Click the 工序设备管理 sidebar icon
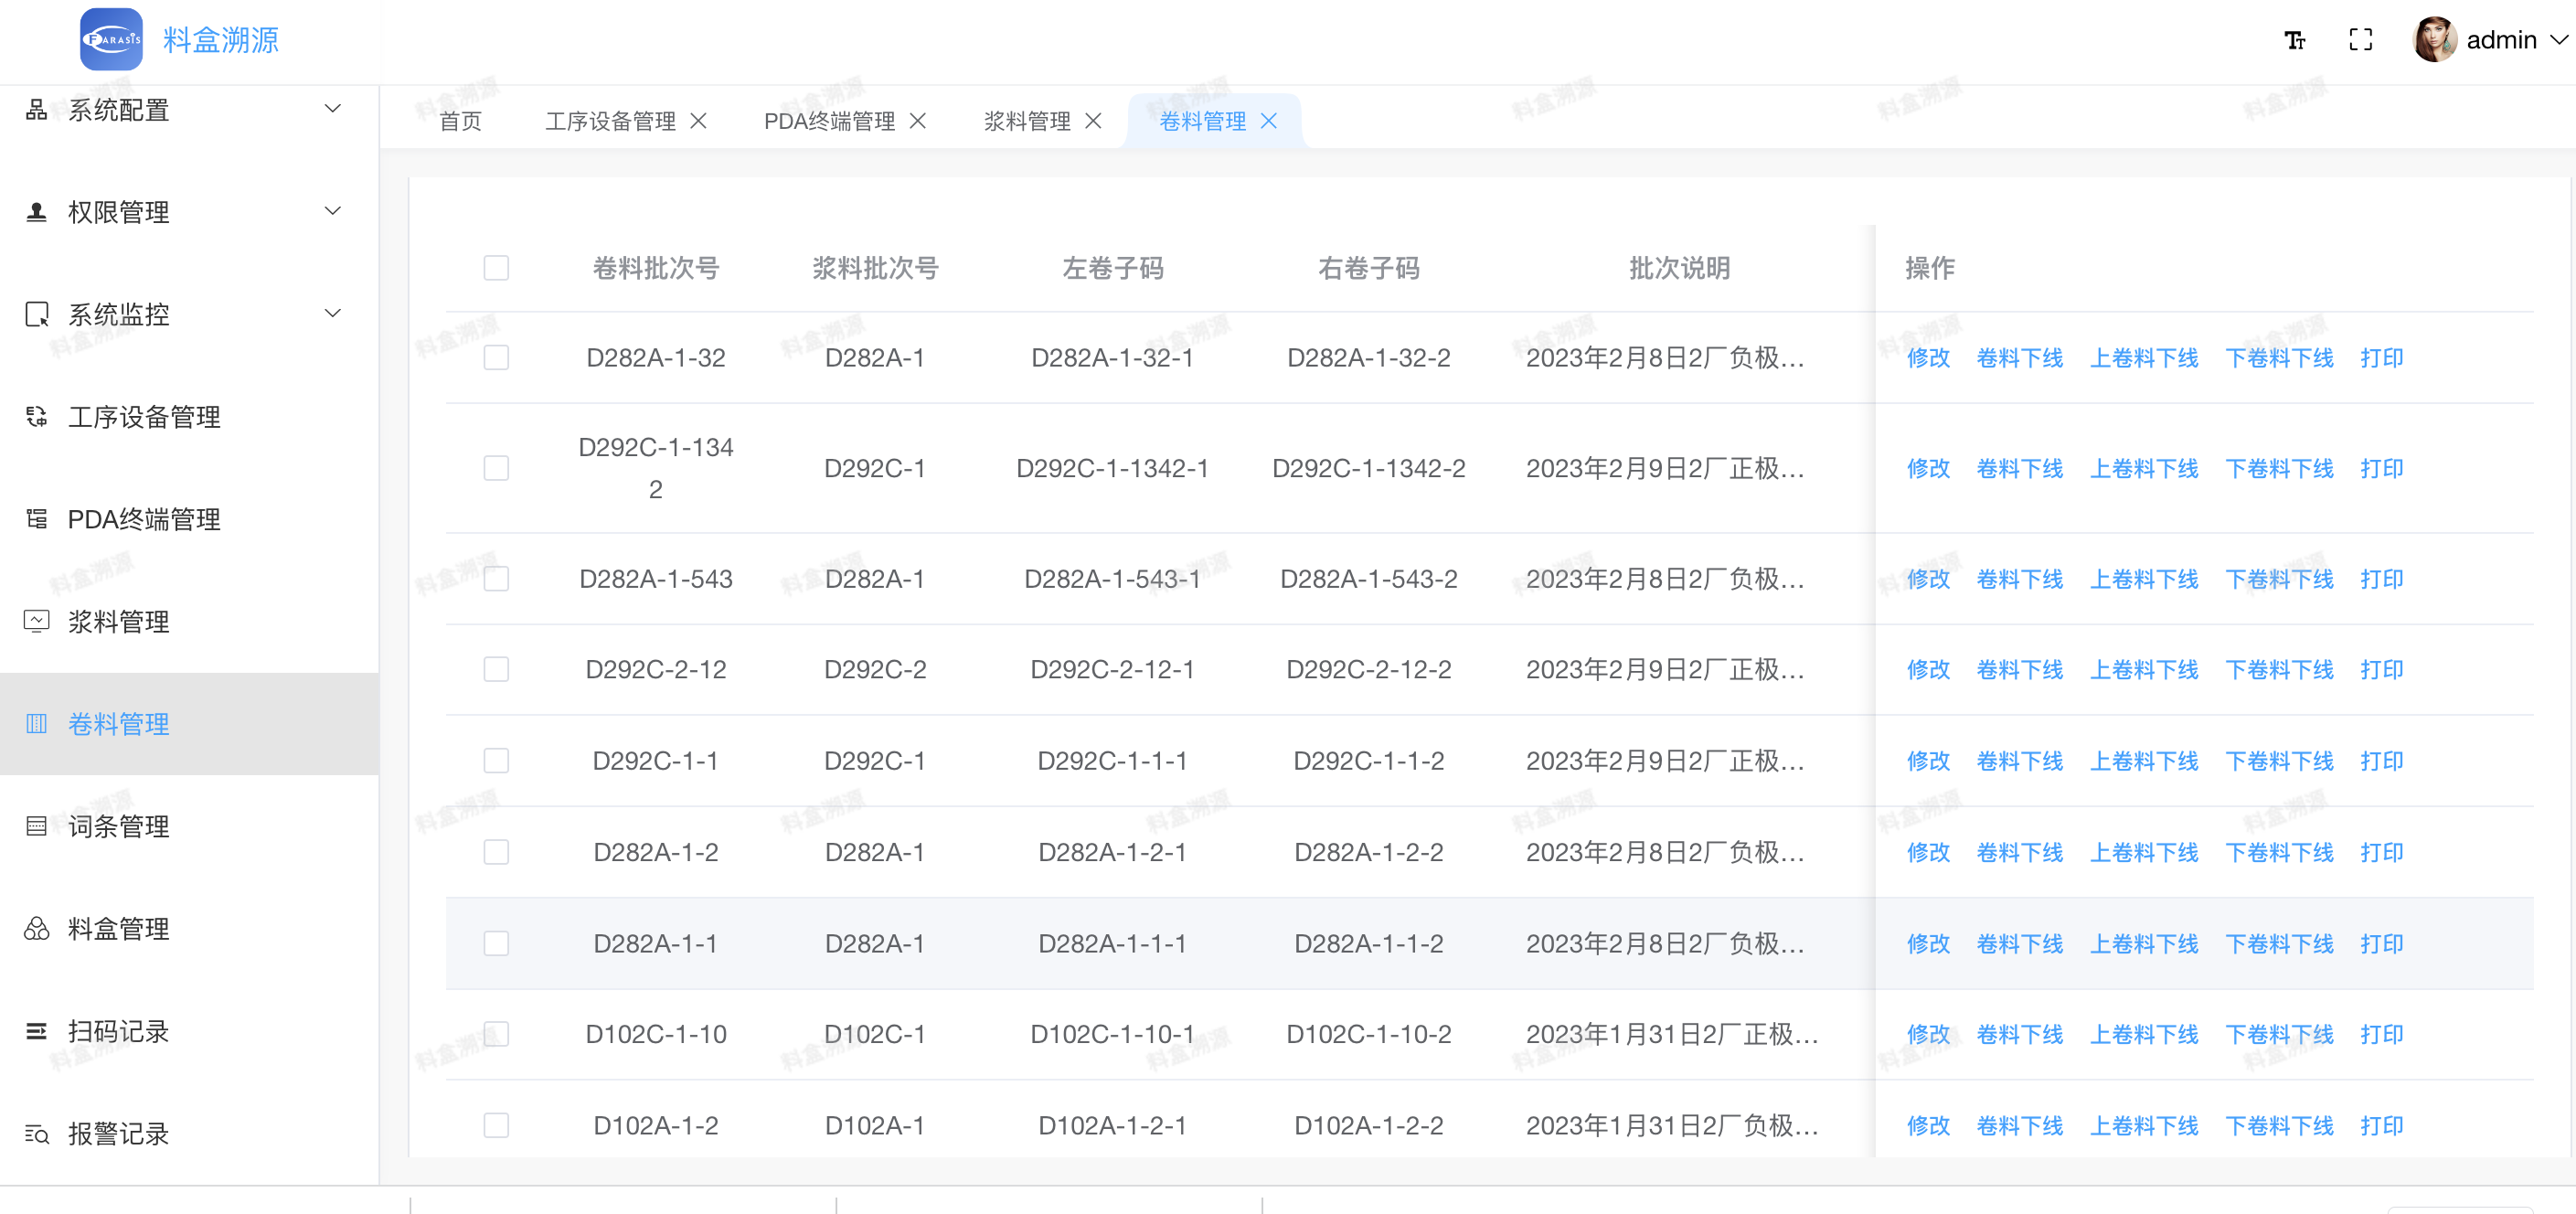This screenshot has width=2576, height=1214. click(37, 417)
